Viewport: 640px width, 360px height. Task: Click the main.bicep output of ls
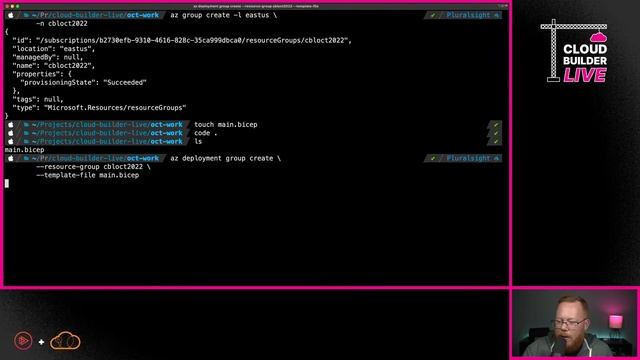point(24,150)
